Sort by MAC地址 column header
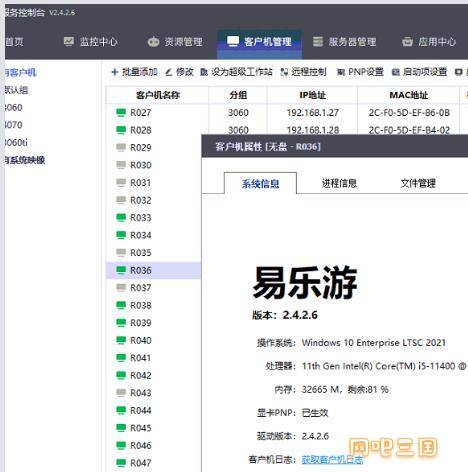468x472 pixels. (x=408, y=95)
